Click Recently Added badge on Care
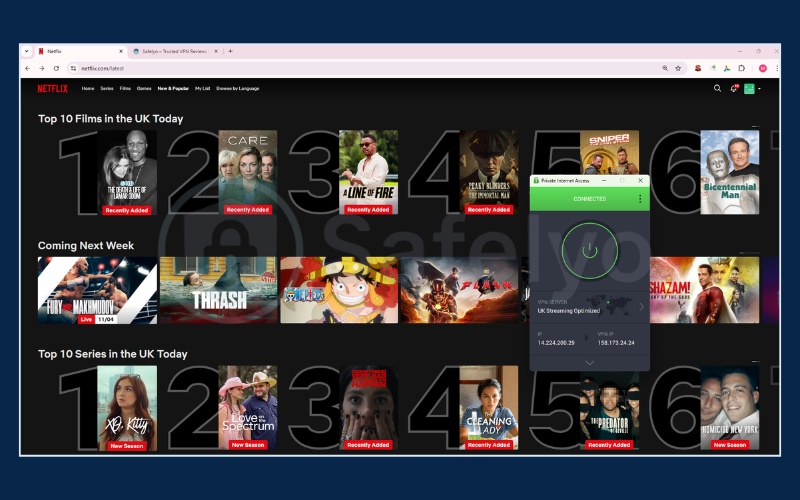This screenshot has width=800, height=500. click(248, 210)
